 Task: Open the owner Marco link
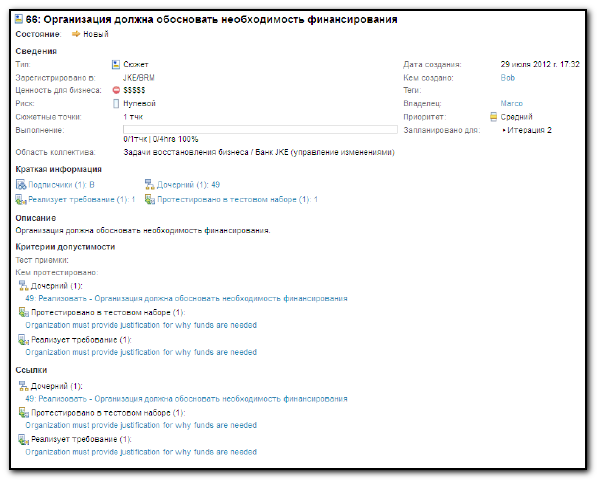click(511, 104)
